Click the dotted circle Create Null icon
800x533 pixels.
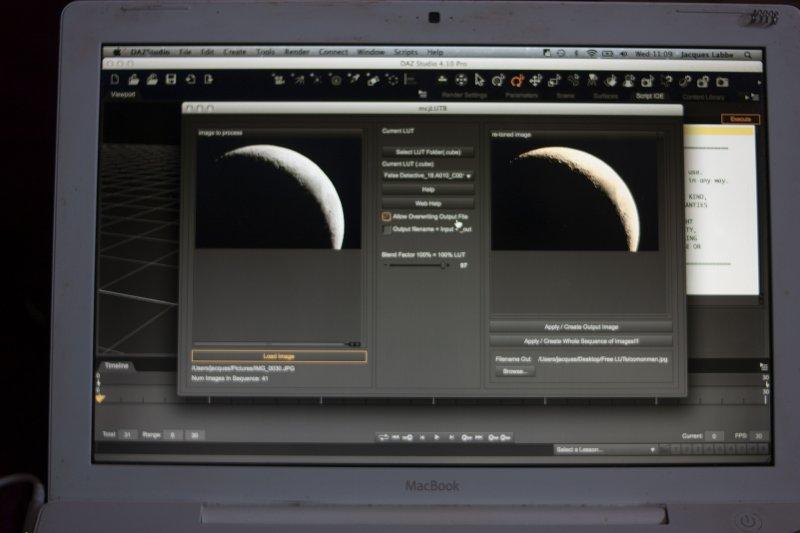point(393,80)
